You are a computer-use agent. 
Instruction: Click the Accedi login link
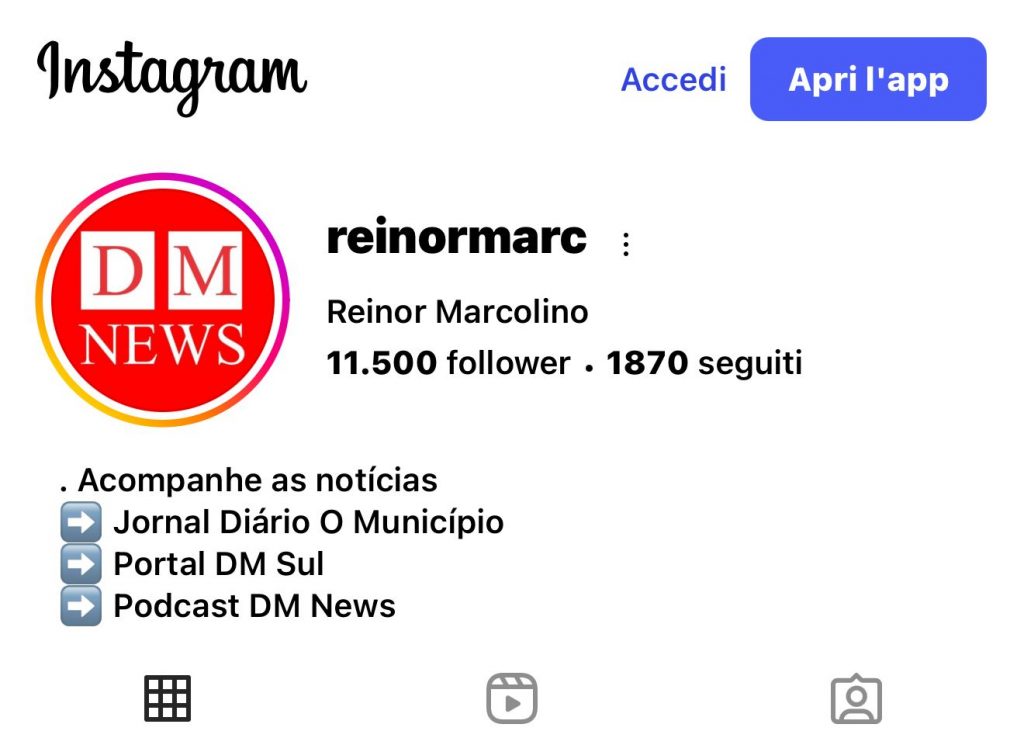tap(673, 80)
